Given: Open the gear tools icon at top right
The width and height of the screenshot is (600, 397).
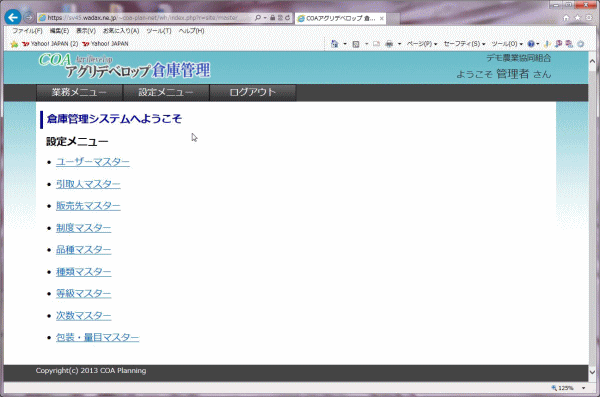Looking at the screenshot, I should pyautogui.click(x=589, y=18).
